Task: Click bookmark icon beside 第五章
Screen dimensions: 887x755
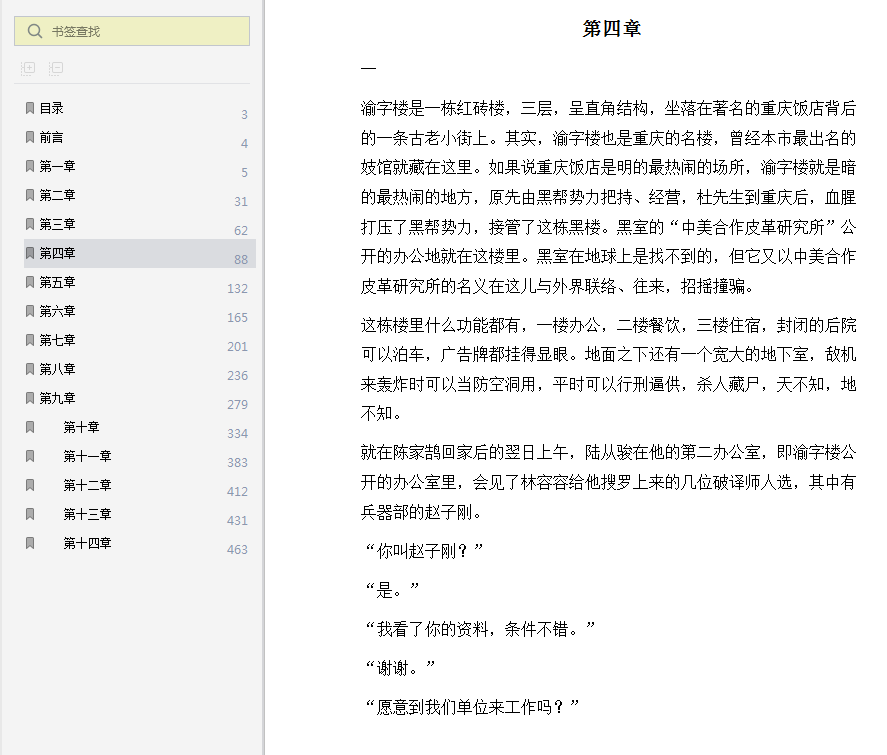Action: coord(30,282)
